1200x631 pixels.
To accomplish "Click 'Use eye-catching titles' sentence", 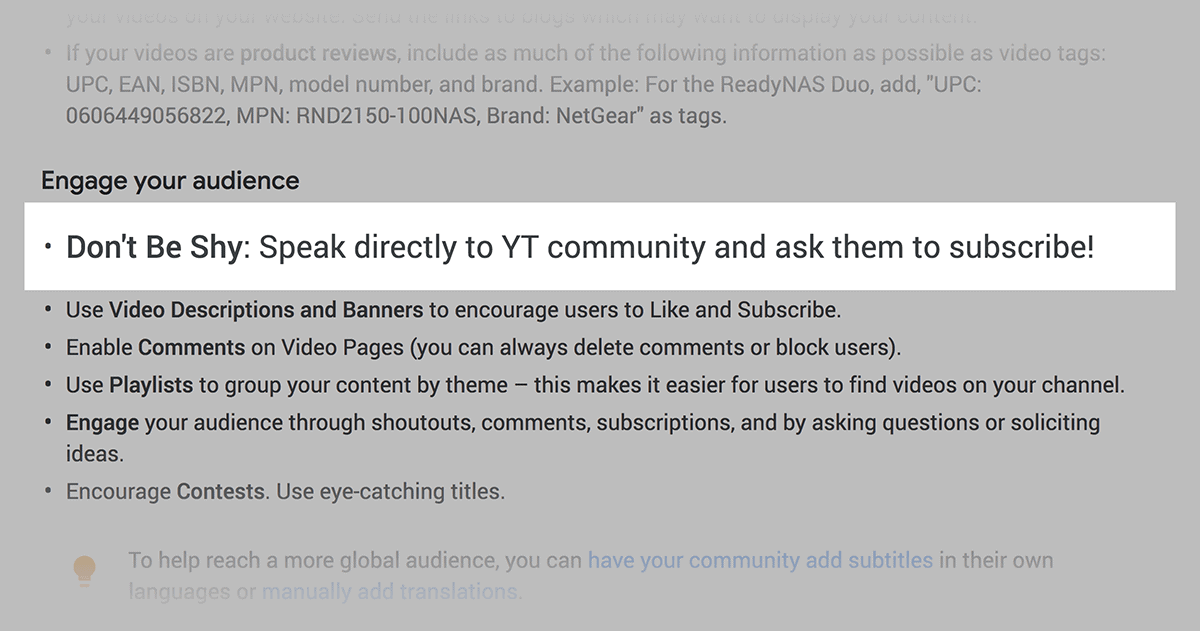I will click(388, 492).
